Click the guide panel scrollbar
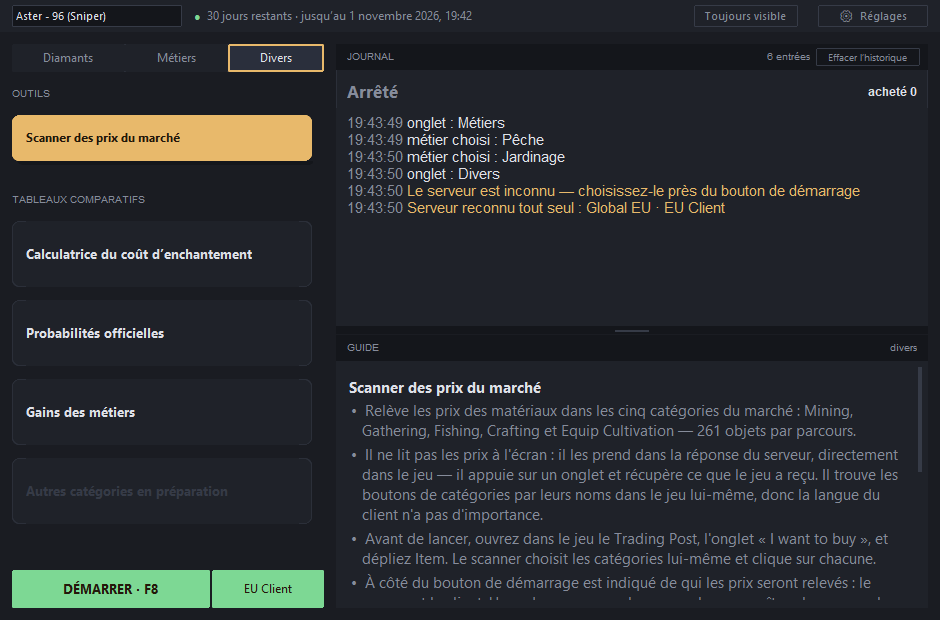940x620 pixels. click(920, 420)
